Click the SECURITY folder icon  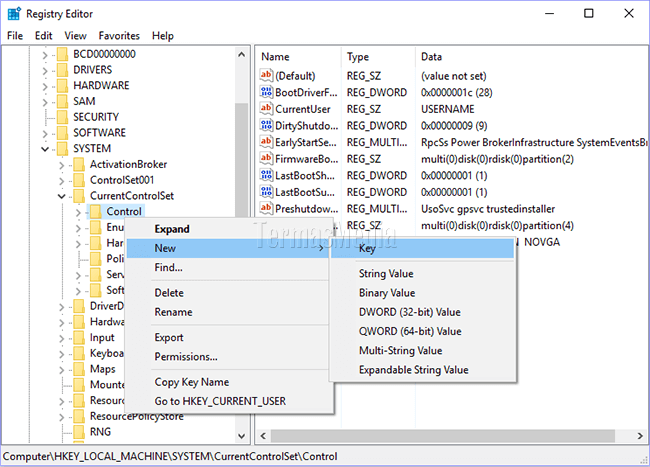[62, 117]
